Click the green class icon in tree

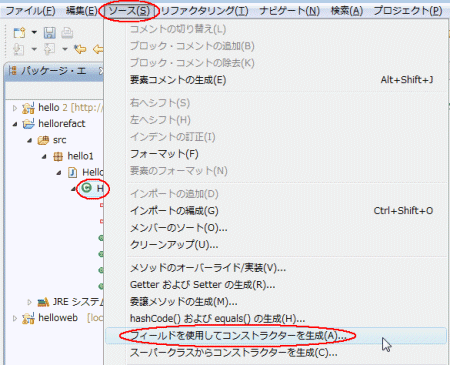point(86,188)
